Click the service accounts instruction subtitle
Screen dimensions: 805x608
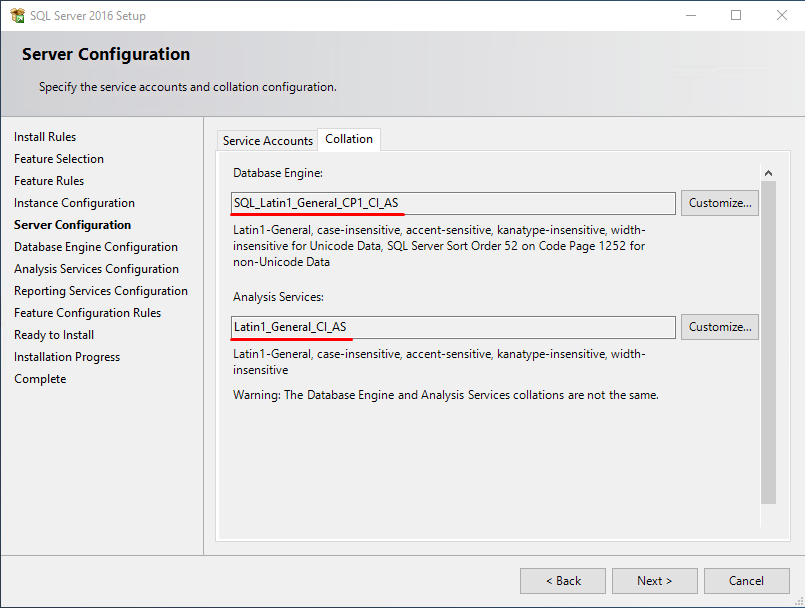point(188,87)
